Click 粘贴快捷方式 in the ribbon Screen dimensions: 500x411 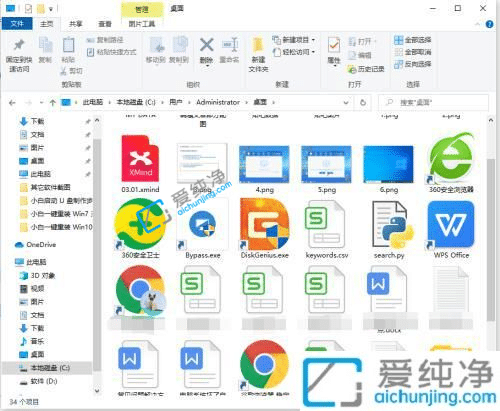click(x=111, y=52)
